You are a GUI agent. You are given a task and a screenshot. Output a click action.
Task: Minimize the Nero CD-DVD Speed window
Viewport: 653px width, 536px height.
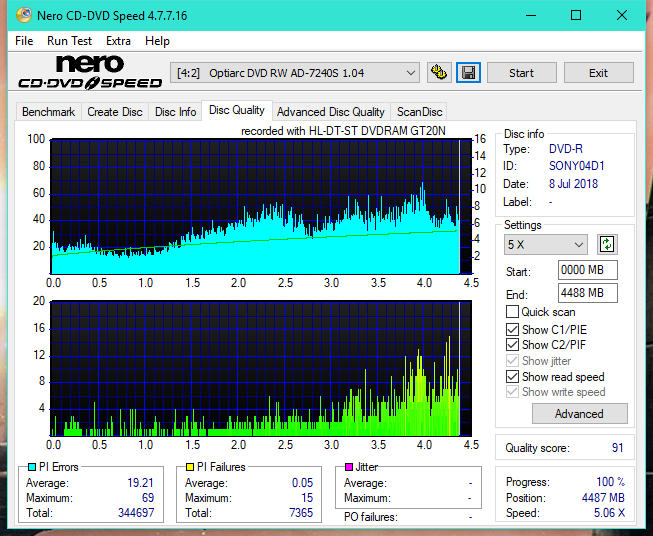[x=531, y=15]
